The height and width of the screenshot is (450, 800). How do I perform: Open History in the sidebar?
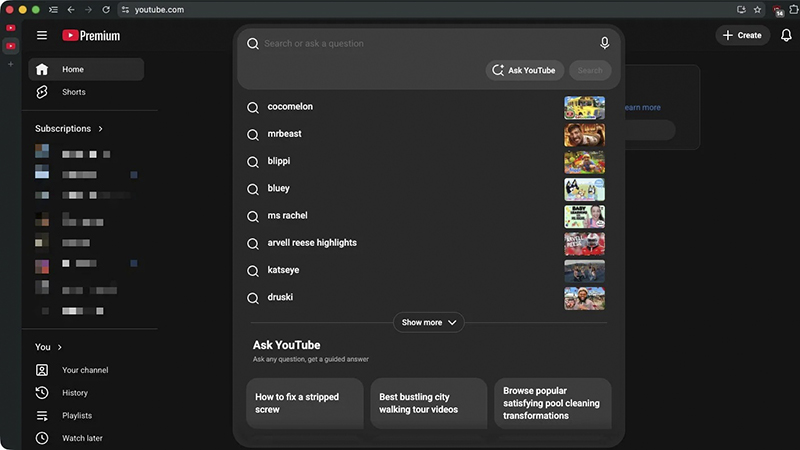point(86,393)
